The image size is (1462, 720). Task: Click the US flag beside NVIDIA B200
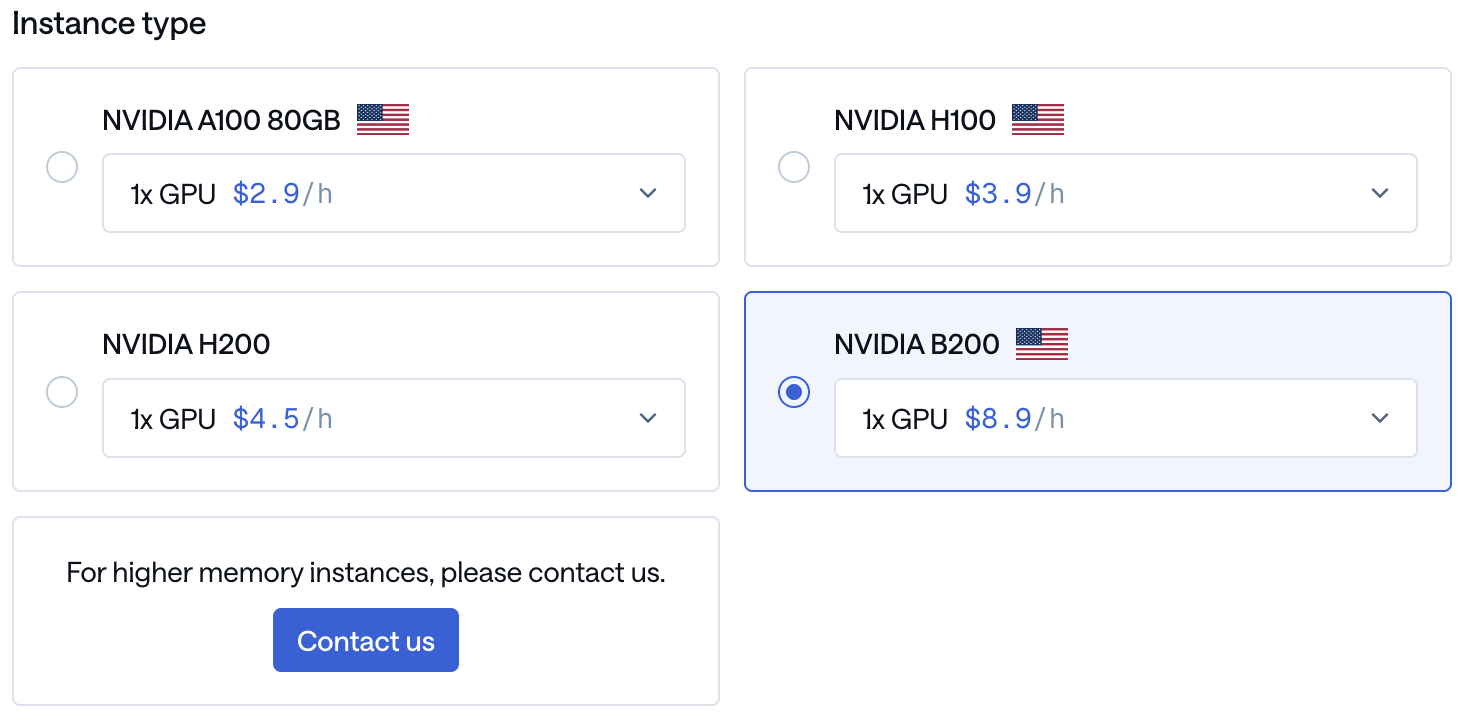coord(1042,344)
